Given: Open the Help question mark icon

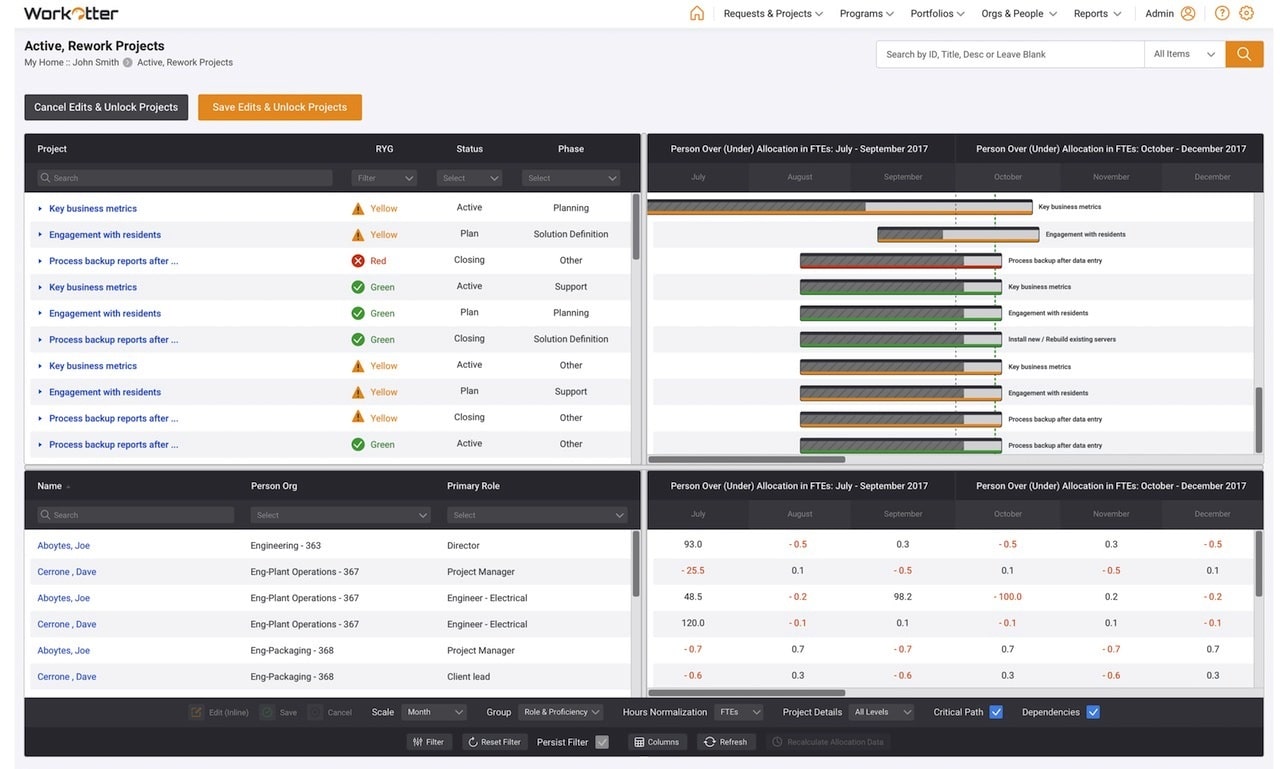Looking at the screenshot, I should (x=1222, y=14).
